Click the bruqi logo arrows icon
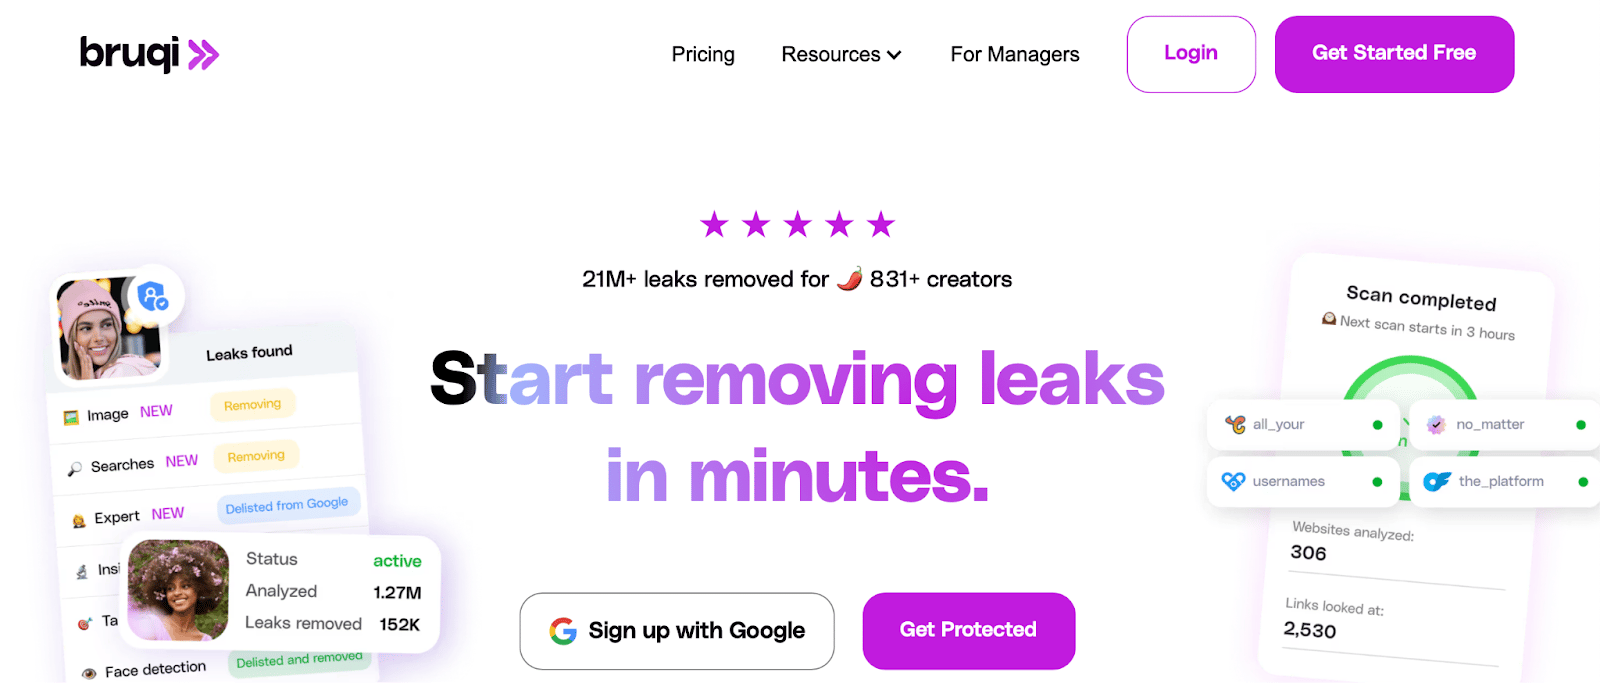Screen dimensions: 1600x683 pyautogui.click(x=203, y=54)
